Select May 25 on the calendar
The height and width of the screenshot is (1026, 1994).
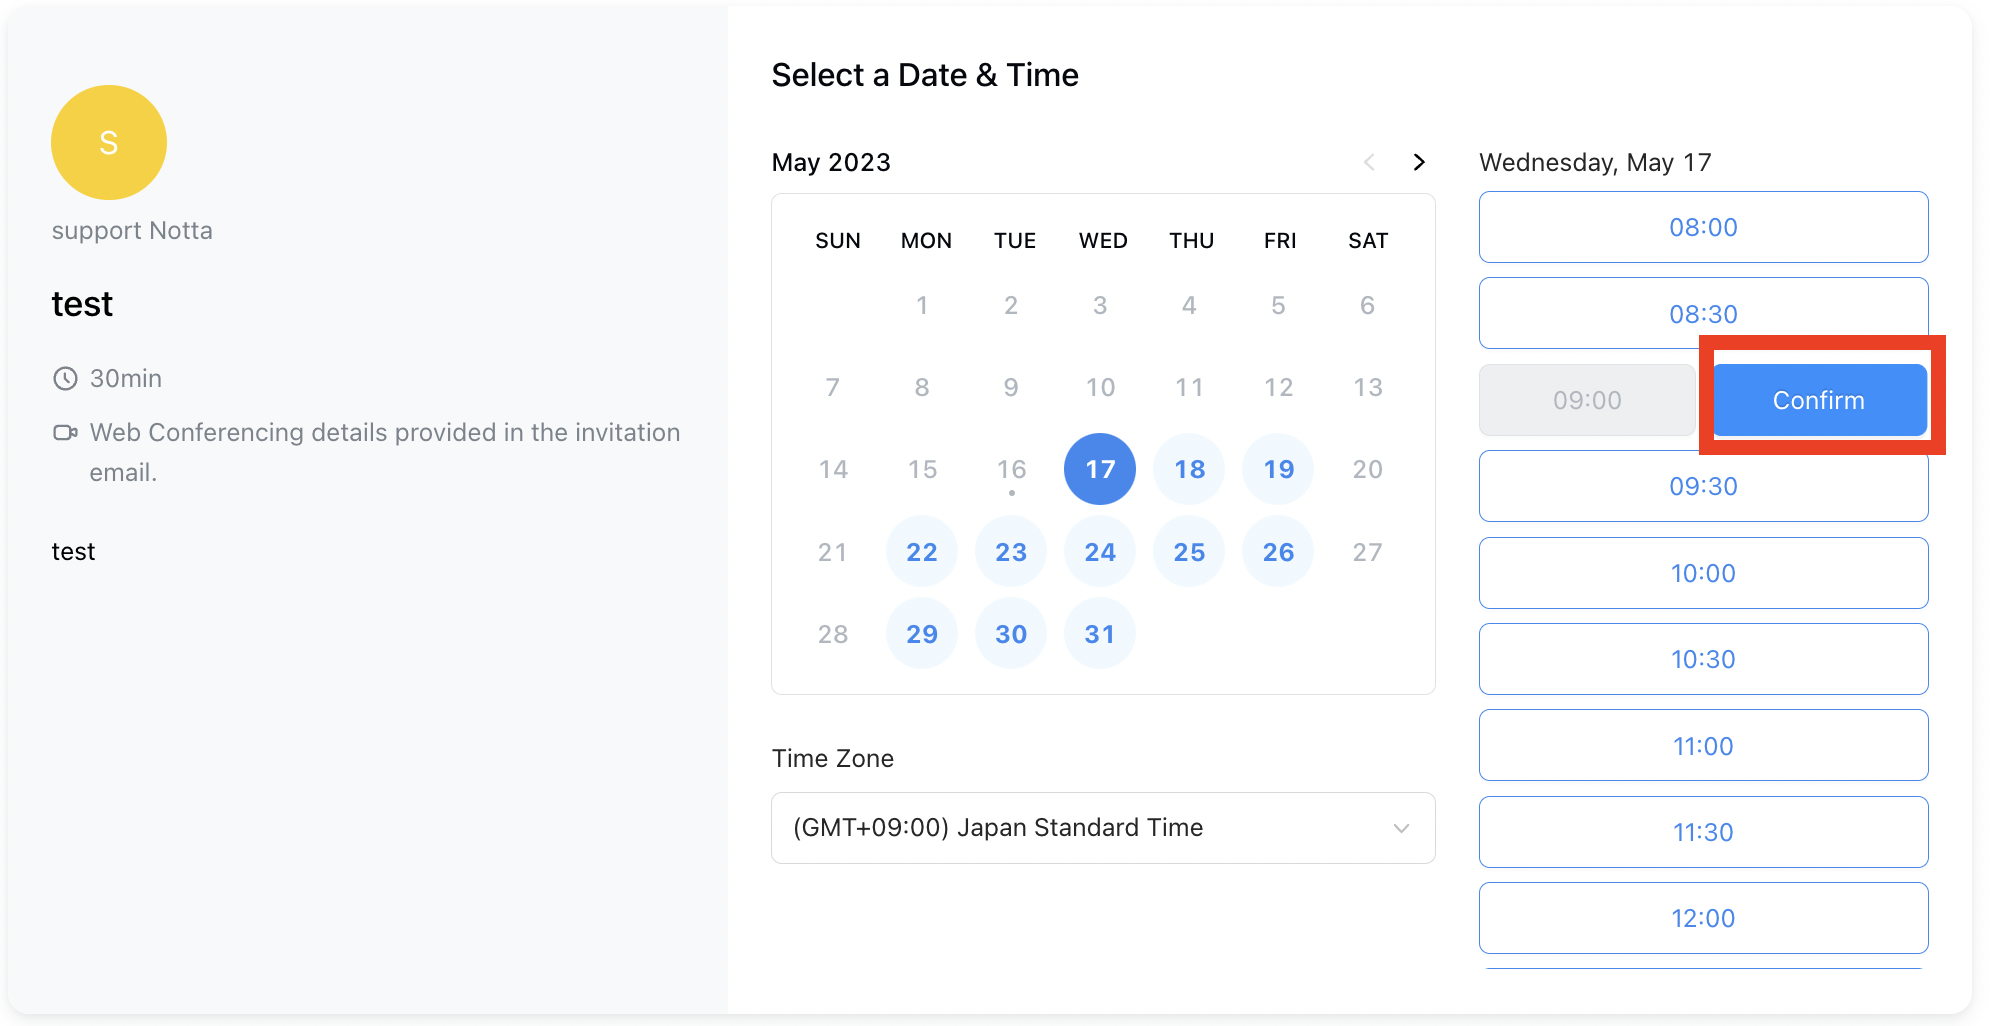pyautogui.click(x=1189, y=552)
